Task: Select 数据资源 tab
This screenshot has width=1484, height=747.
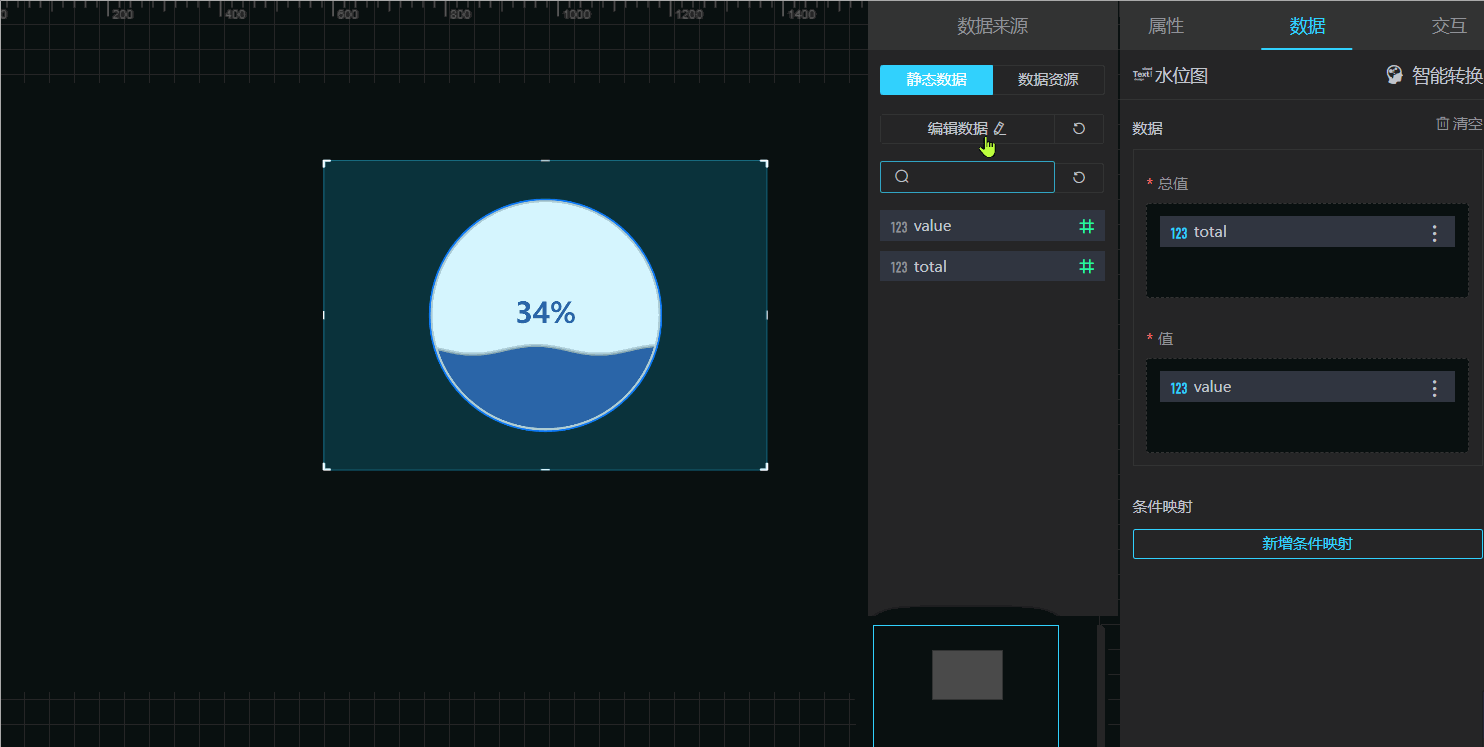Action: pyautogui.click(x=1048, y=80)
